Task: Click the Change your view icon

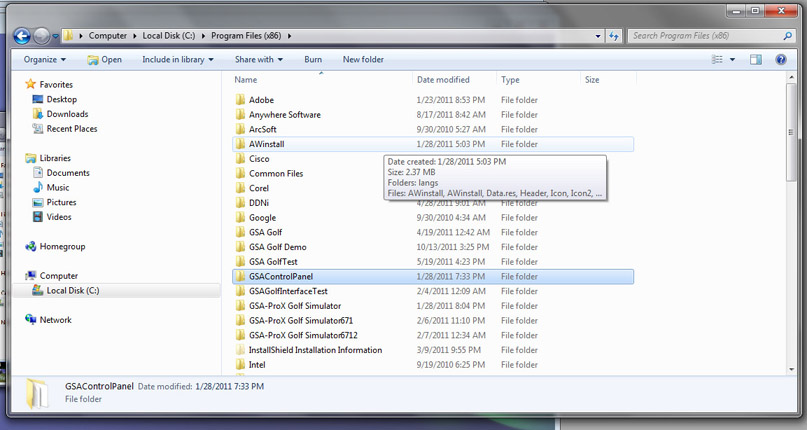Action: [x=717, y=60]
